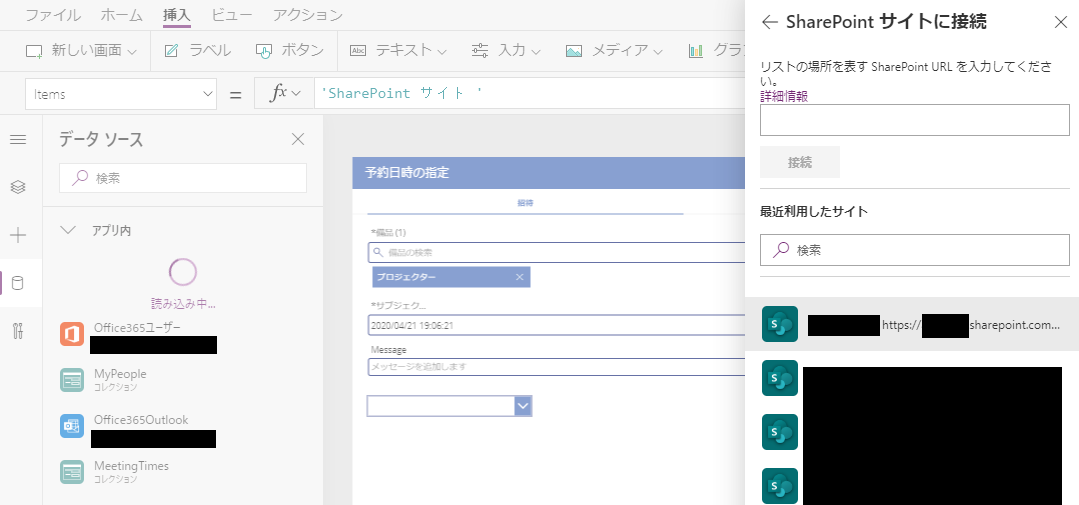
Task: Click the plus insert icon in left rail
Action: pyautogui.click(x=18, y=235)
